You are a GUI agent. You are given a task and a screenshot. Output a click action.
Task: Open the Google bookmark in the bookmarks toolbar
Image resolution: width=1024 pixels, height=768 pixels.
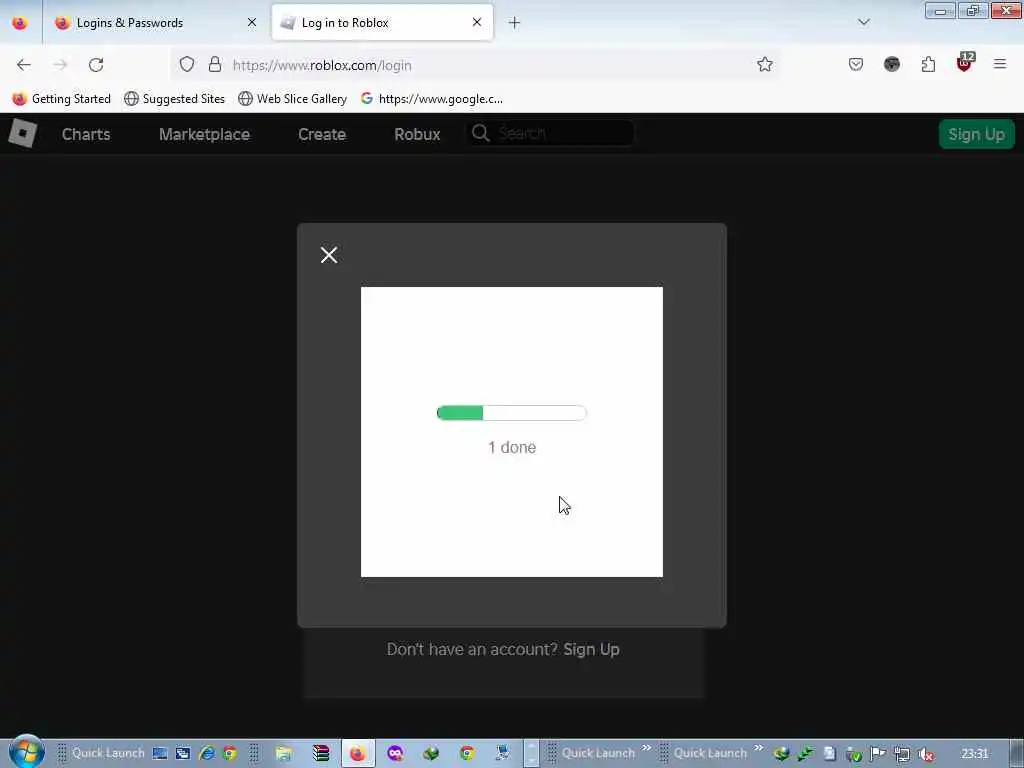coord(432,99)
